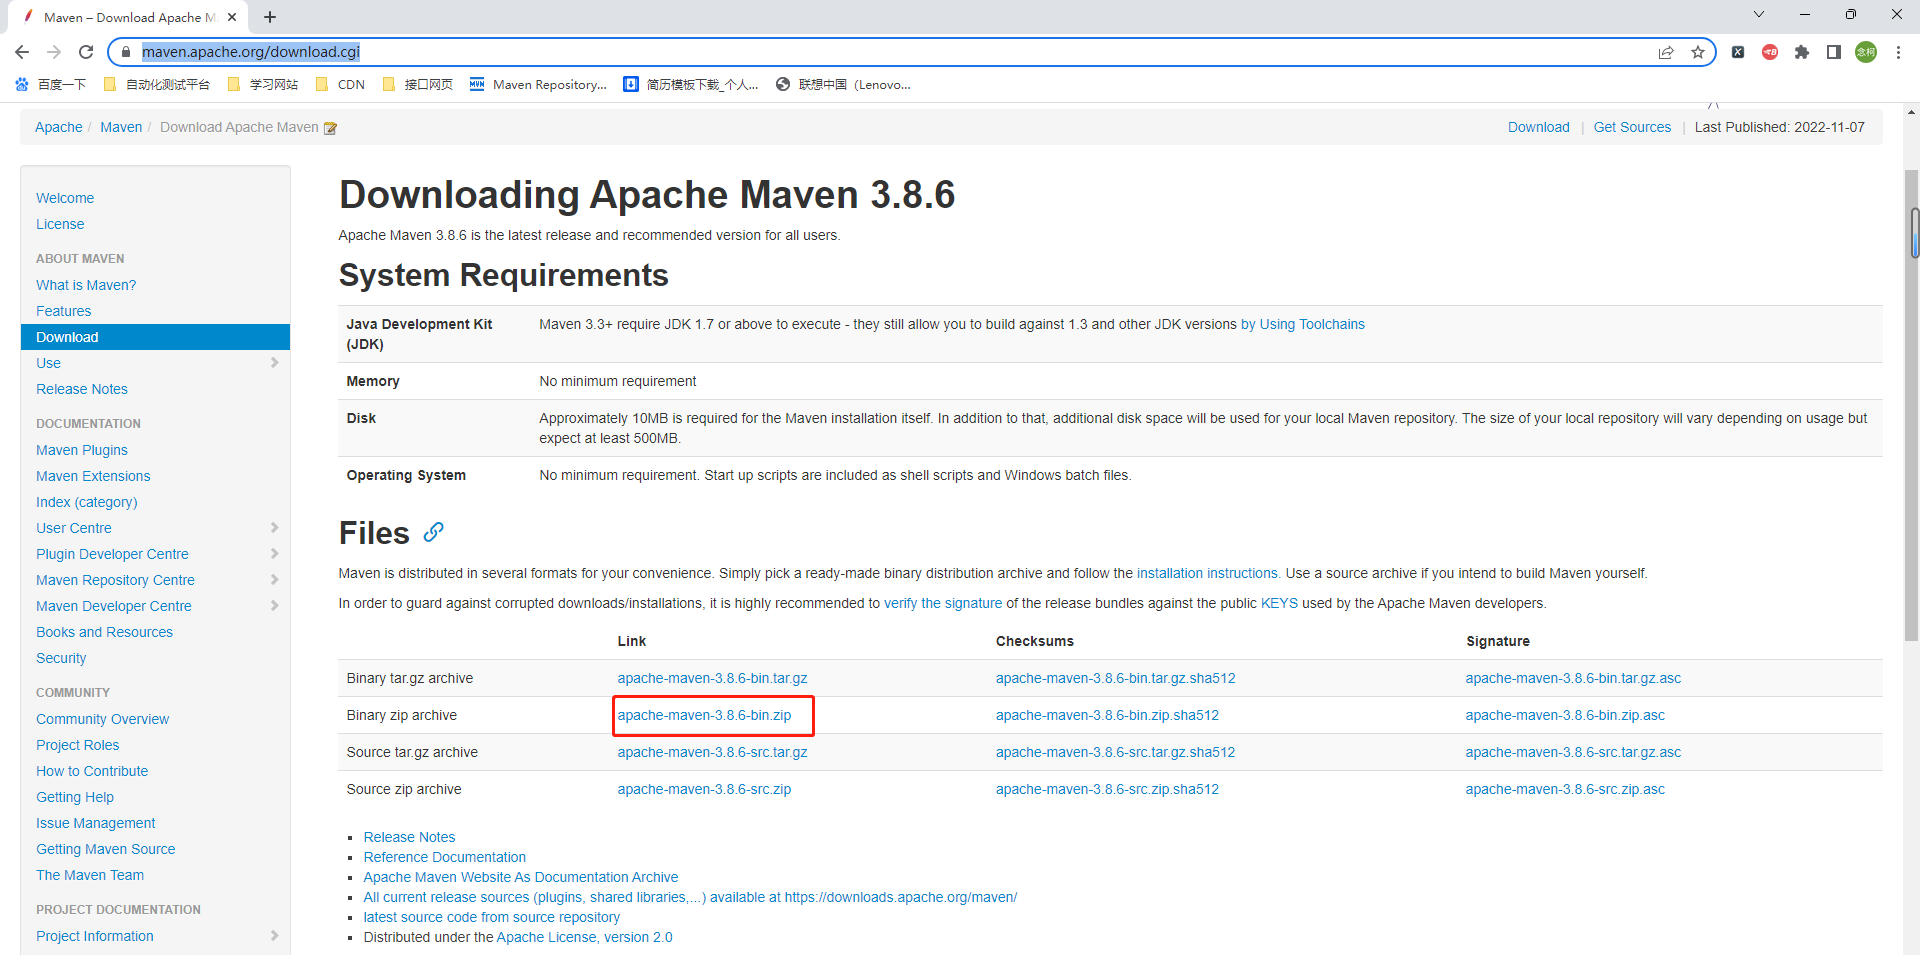The image size is (1920, 955).
Task: Click verify the signature link
Action: (943, 603)
